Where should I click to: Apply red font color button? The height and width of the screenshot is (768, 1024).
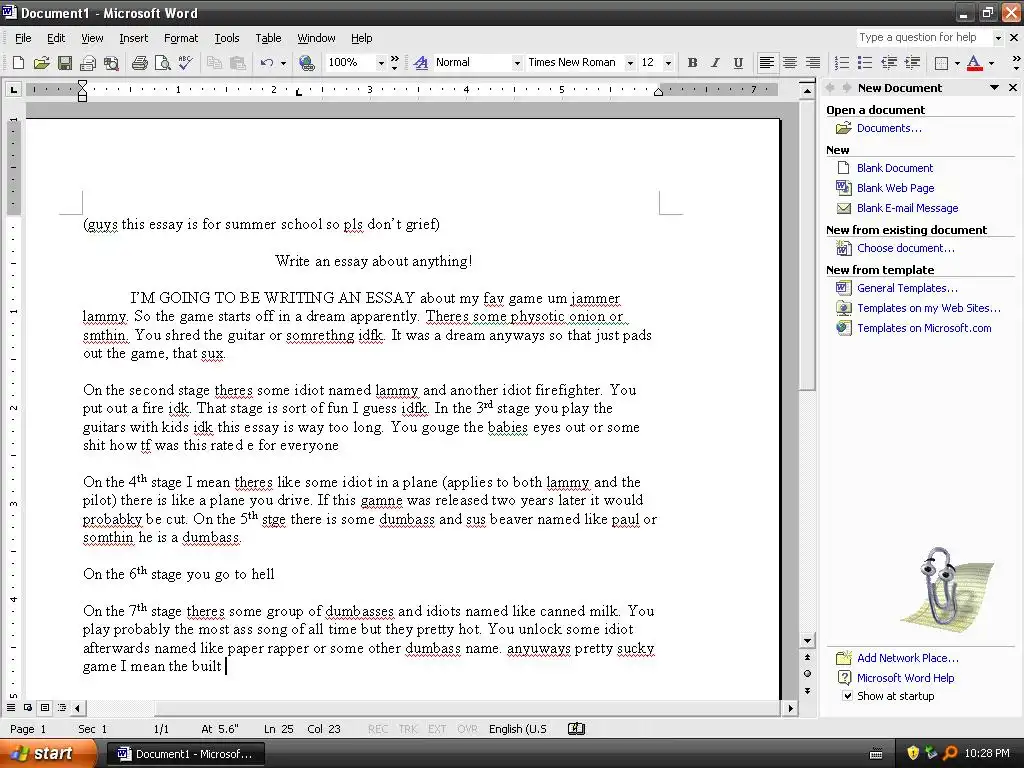tap(974, 63)
